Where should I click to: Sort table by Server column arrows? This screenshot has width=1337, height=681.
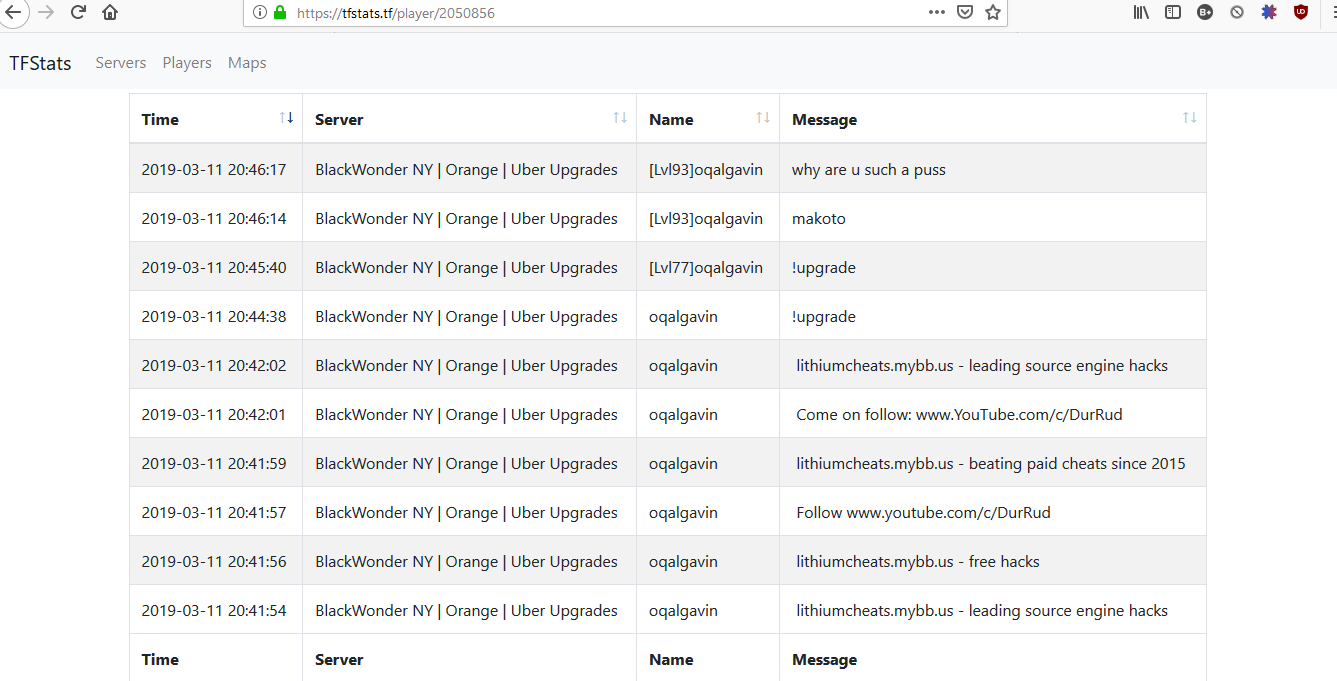620,118
